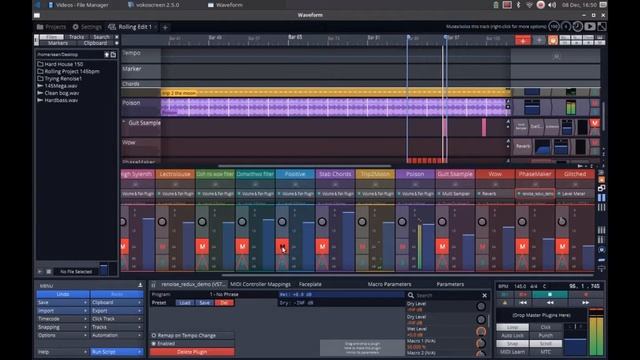Click the grey plus button in toolbar

pos(539,40)
